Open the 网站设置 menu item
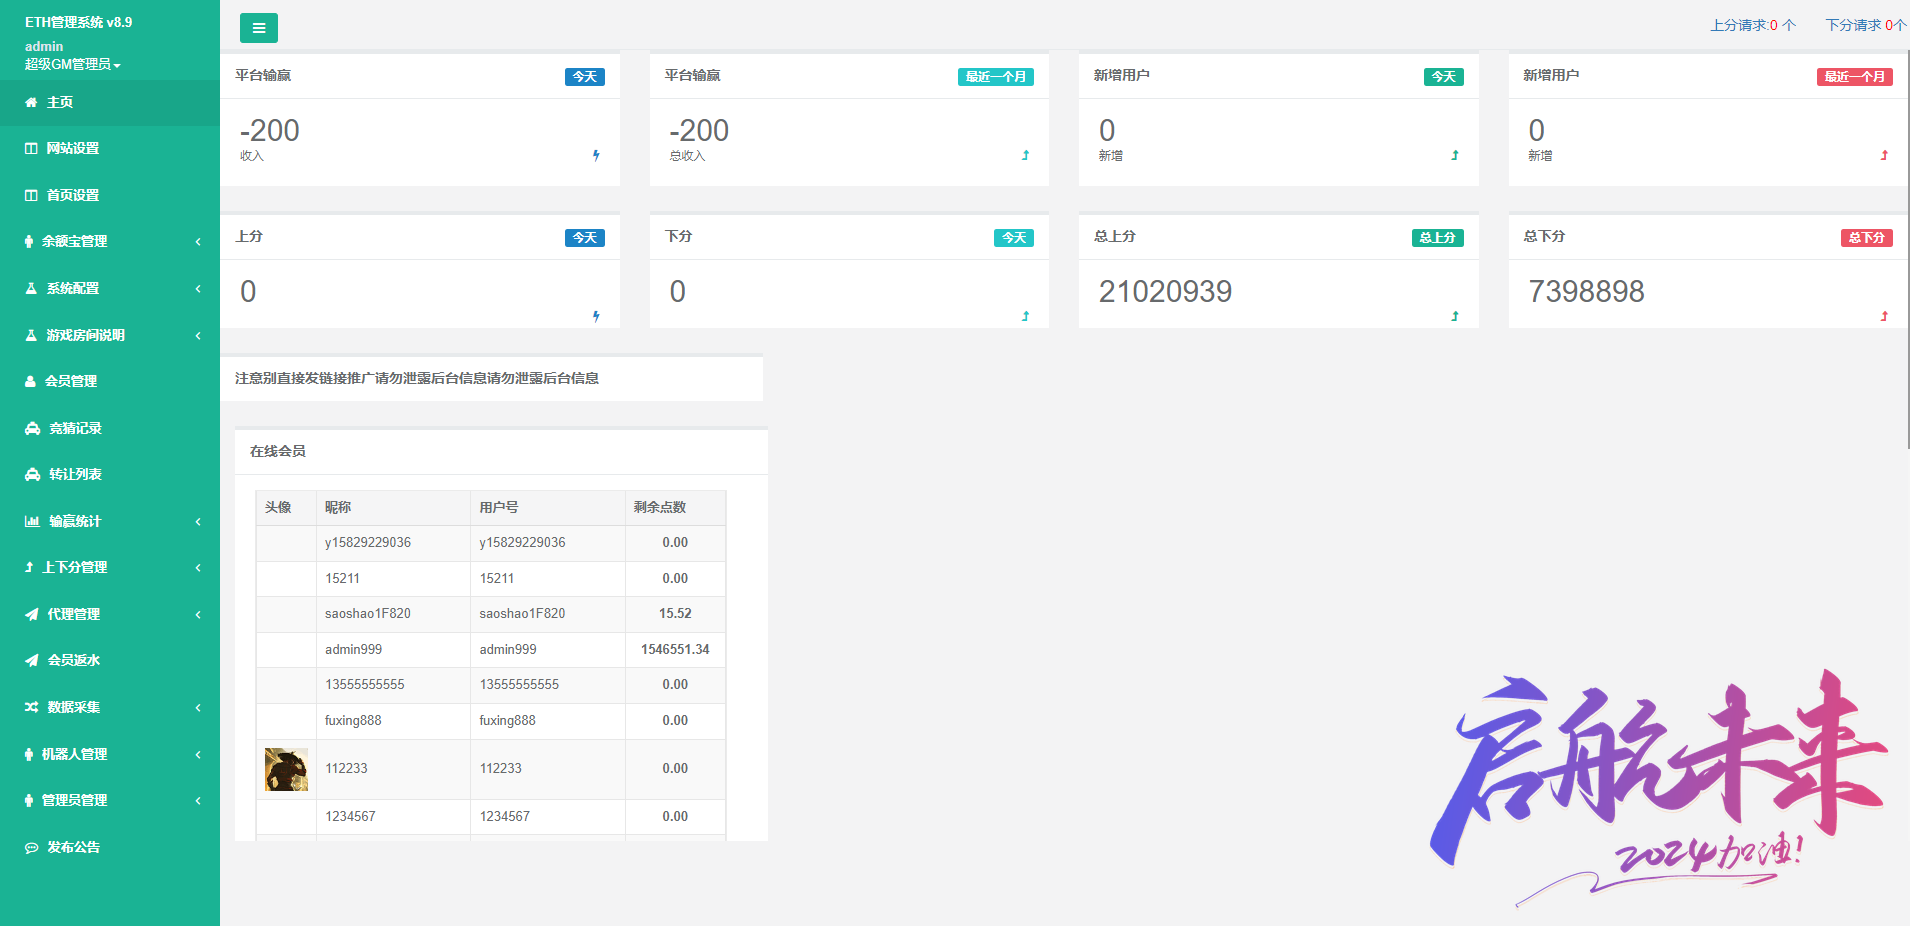The image size is (1910, 926). [x=110, y=148]
